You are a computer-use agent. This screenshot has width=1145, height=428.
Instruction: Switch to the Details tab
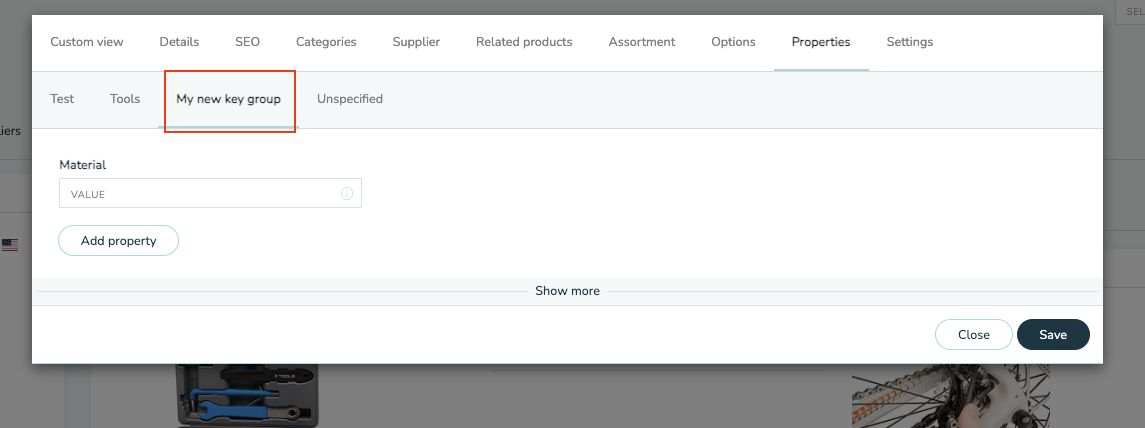(x=179, y=42)
